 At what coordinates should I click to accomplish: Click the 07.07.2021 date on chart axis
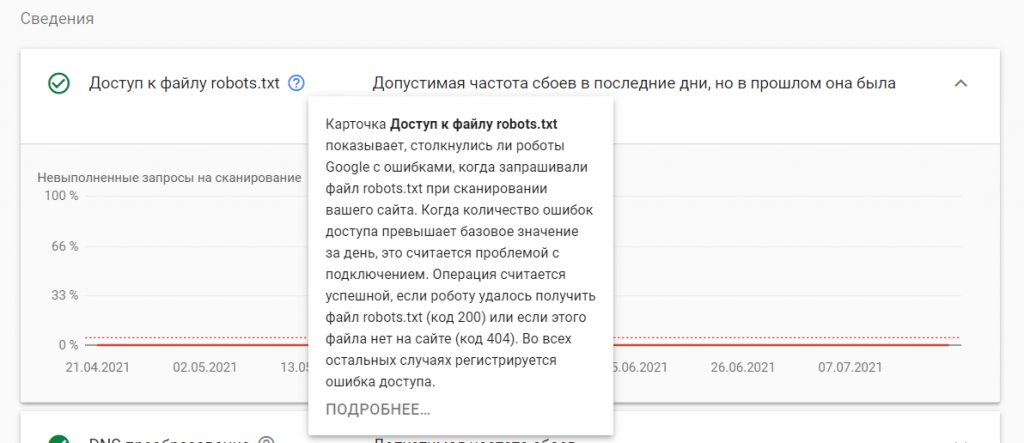tap(849, 367)
